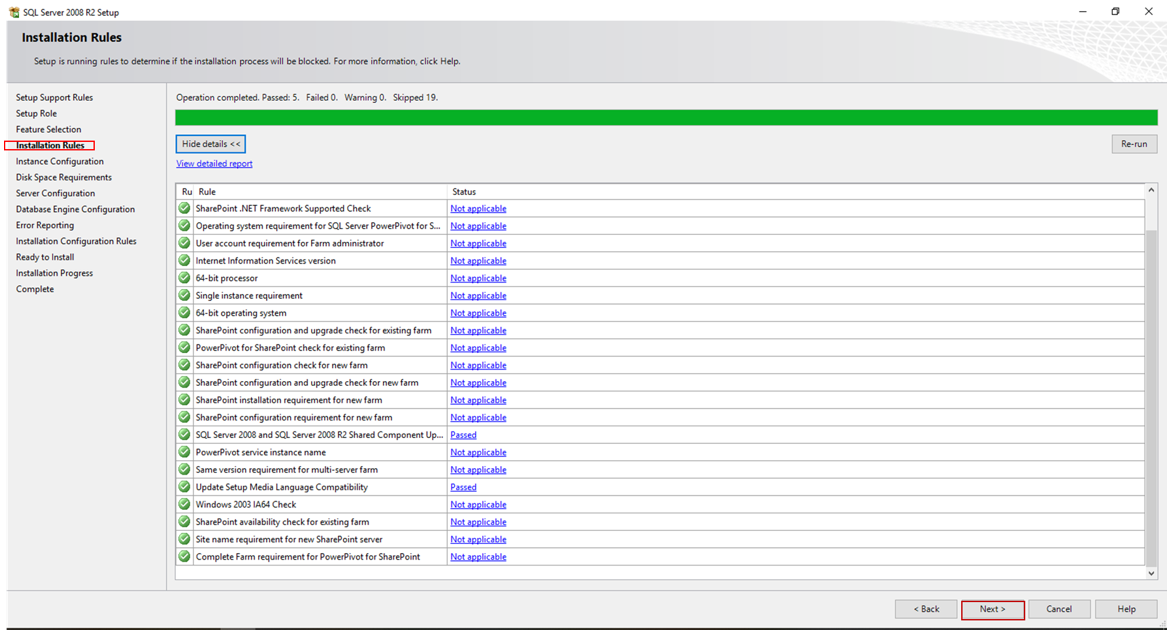Click the Ru icon column header

click(x=186, y=192)
